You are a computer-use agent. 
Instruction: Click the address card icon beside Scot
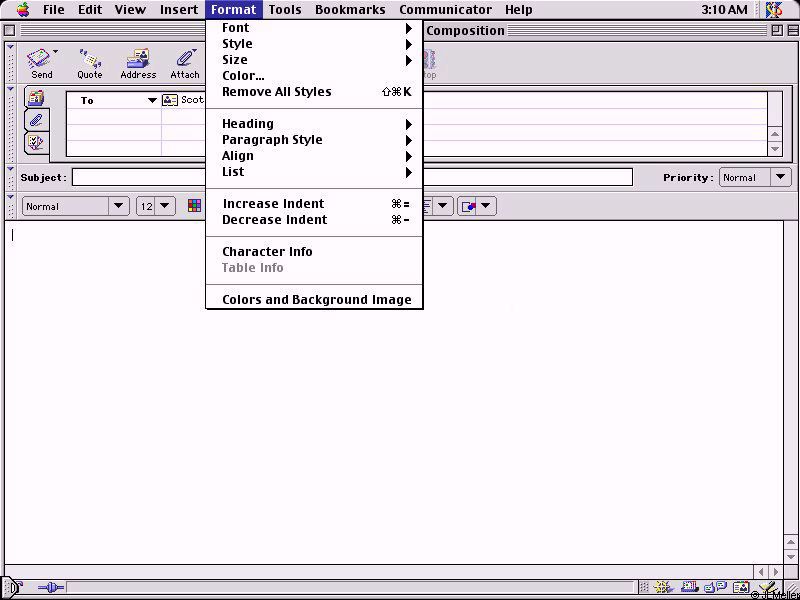[170, 100]
